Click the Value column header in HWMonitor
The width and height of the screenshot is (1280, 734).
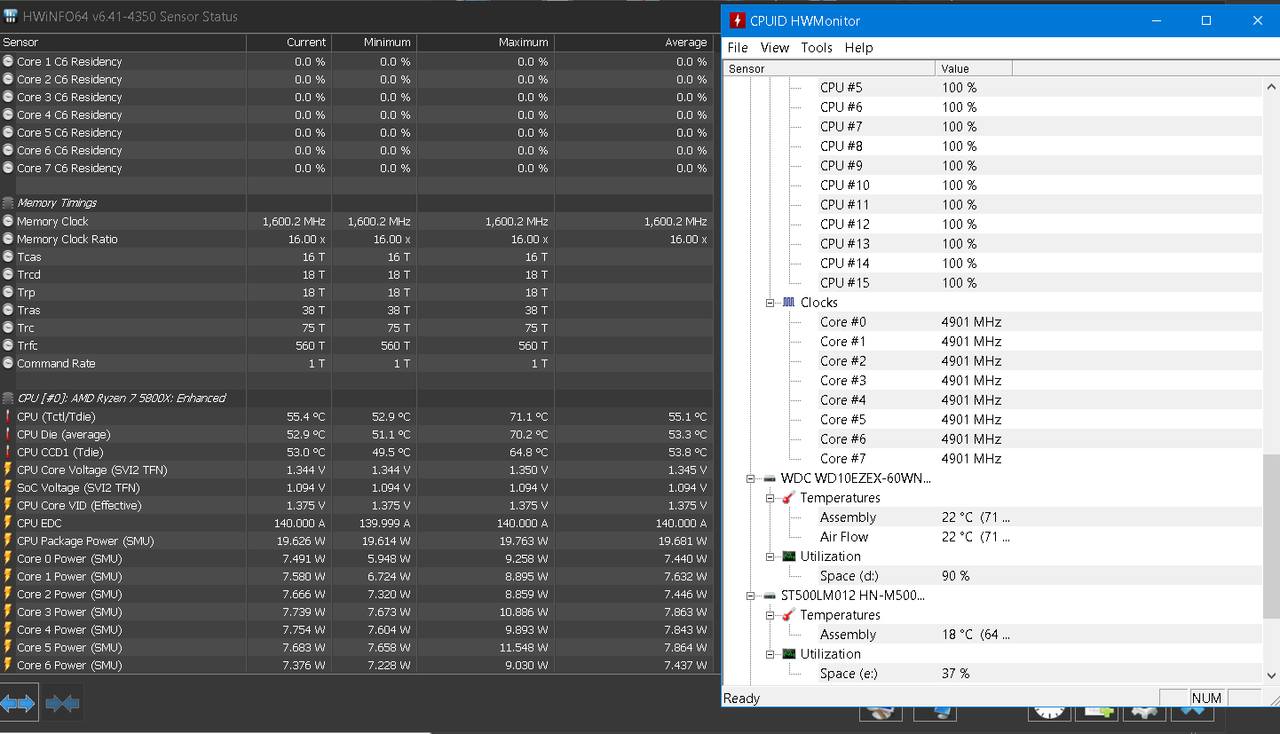pos(974,68)
